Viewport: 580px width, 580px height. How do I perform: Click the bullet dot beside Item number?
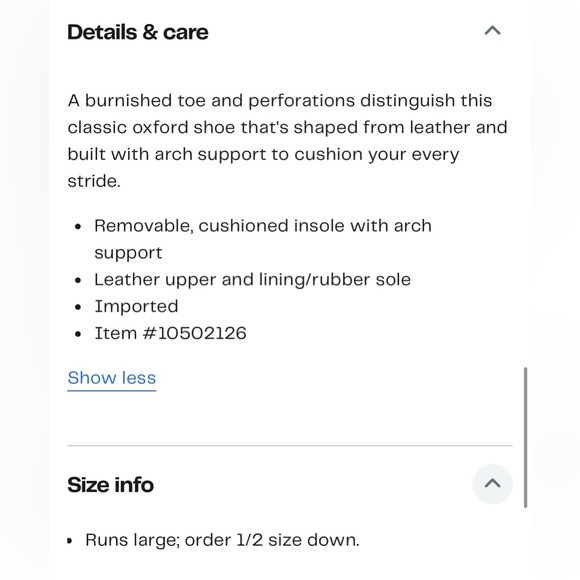tap(78, 334)
